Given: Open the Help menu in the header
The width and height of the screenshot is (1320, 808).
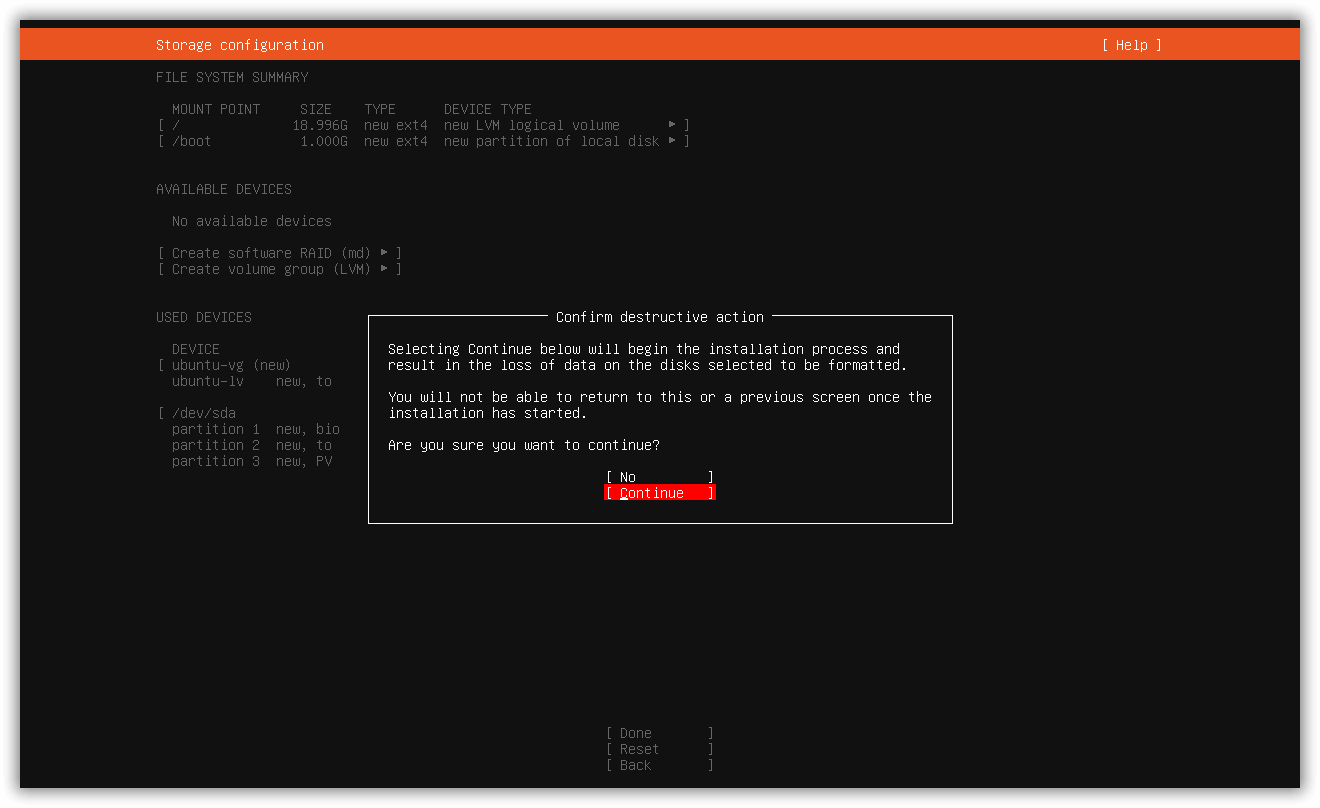Looking at the screenshot, I should tap(1132, 45).
